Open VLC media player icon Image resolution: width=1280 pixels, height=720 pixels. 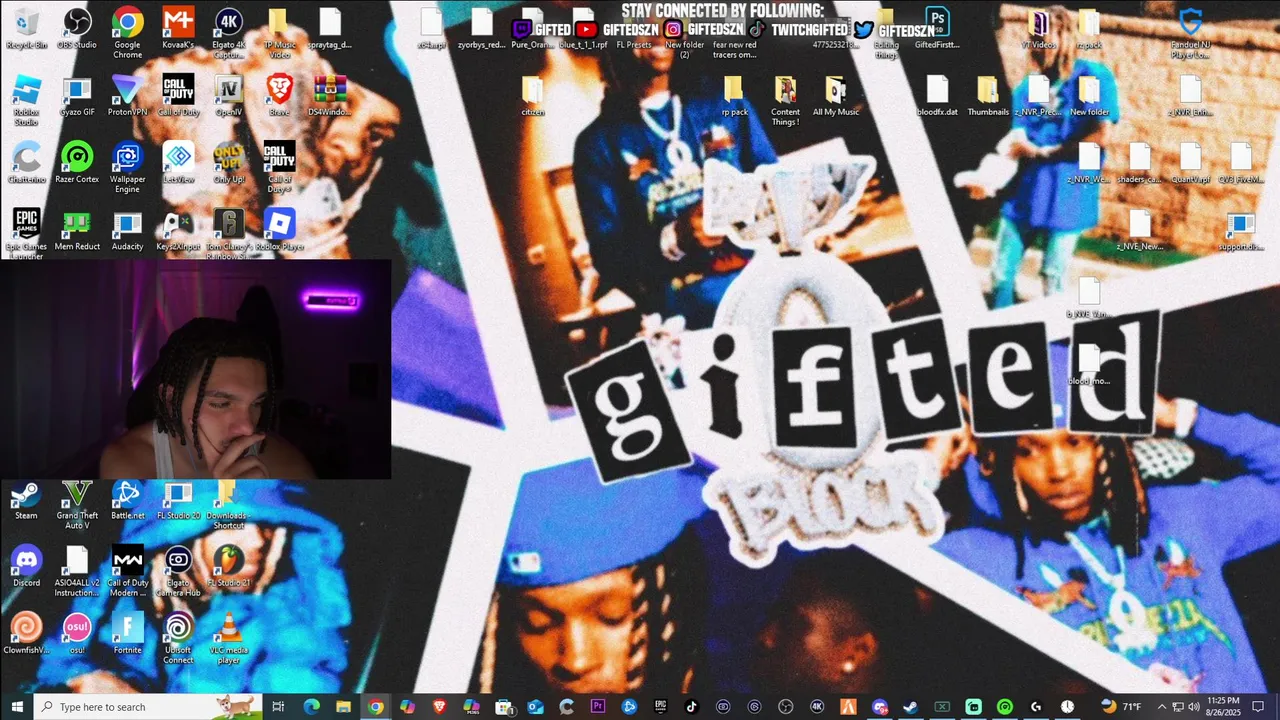pyautogui.click(x=229, y=638)
